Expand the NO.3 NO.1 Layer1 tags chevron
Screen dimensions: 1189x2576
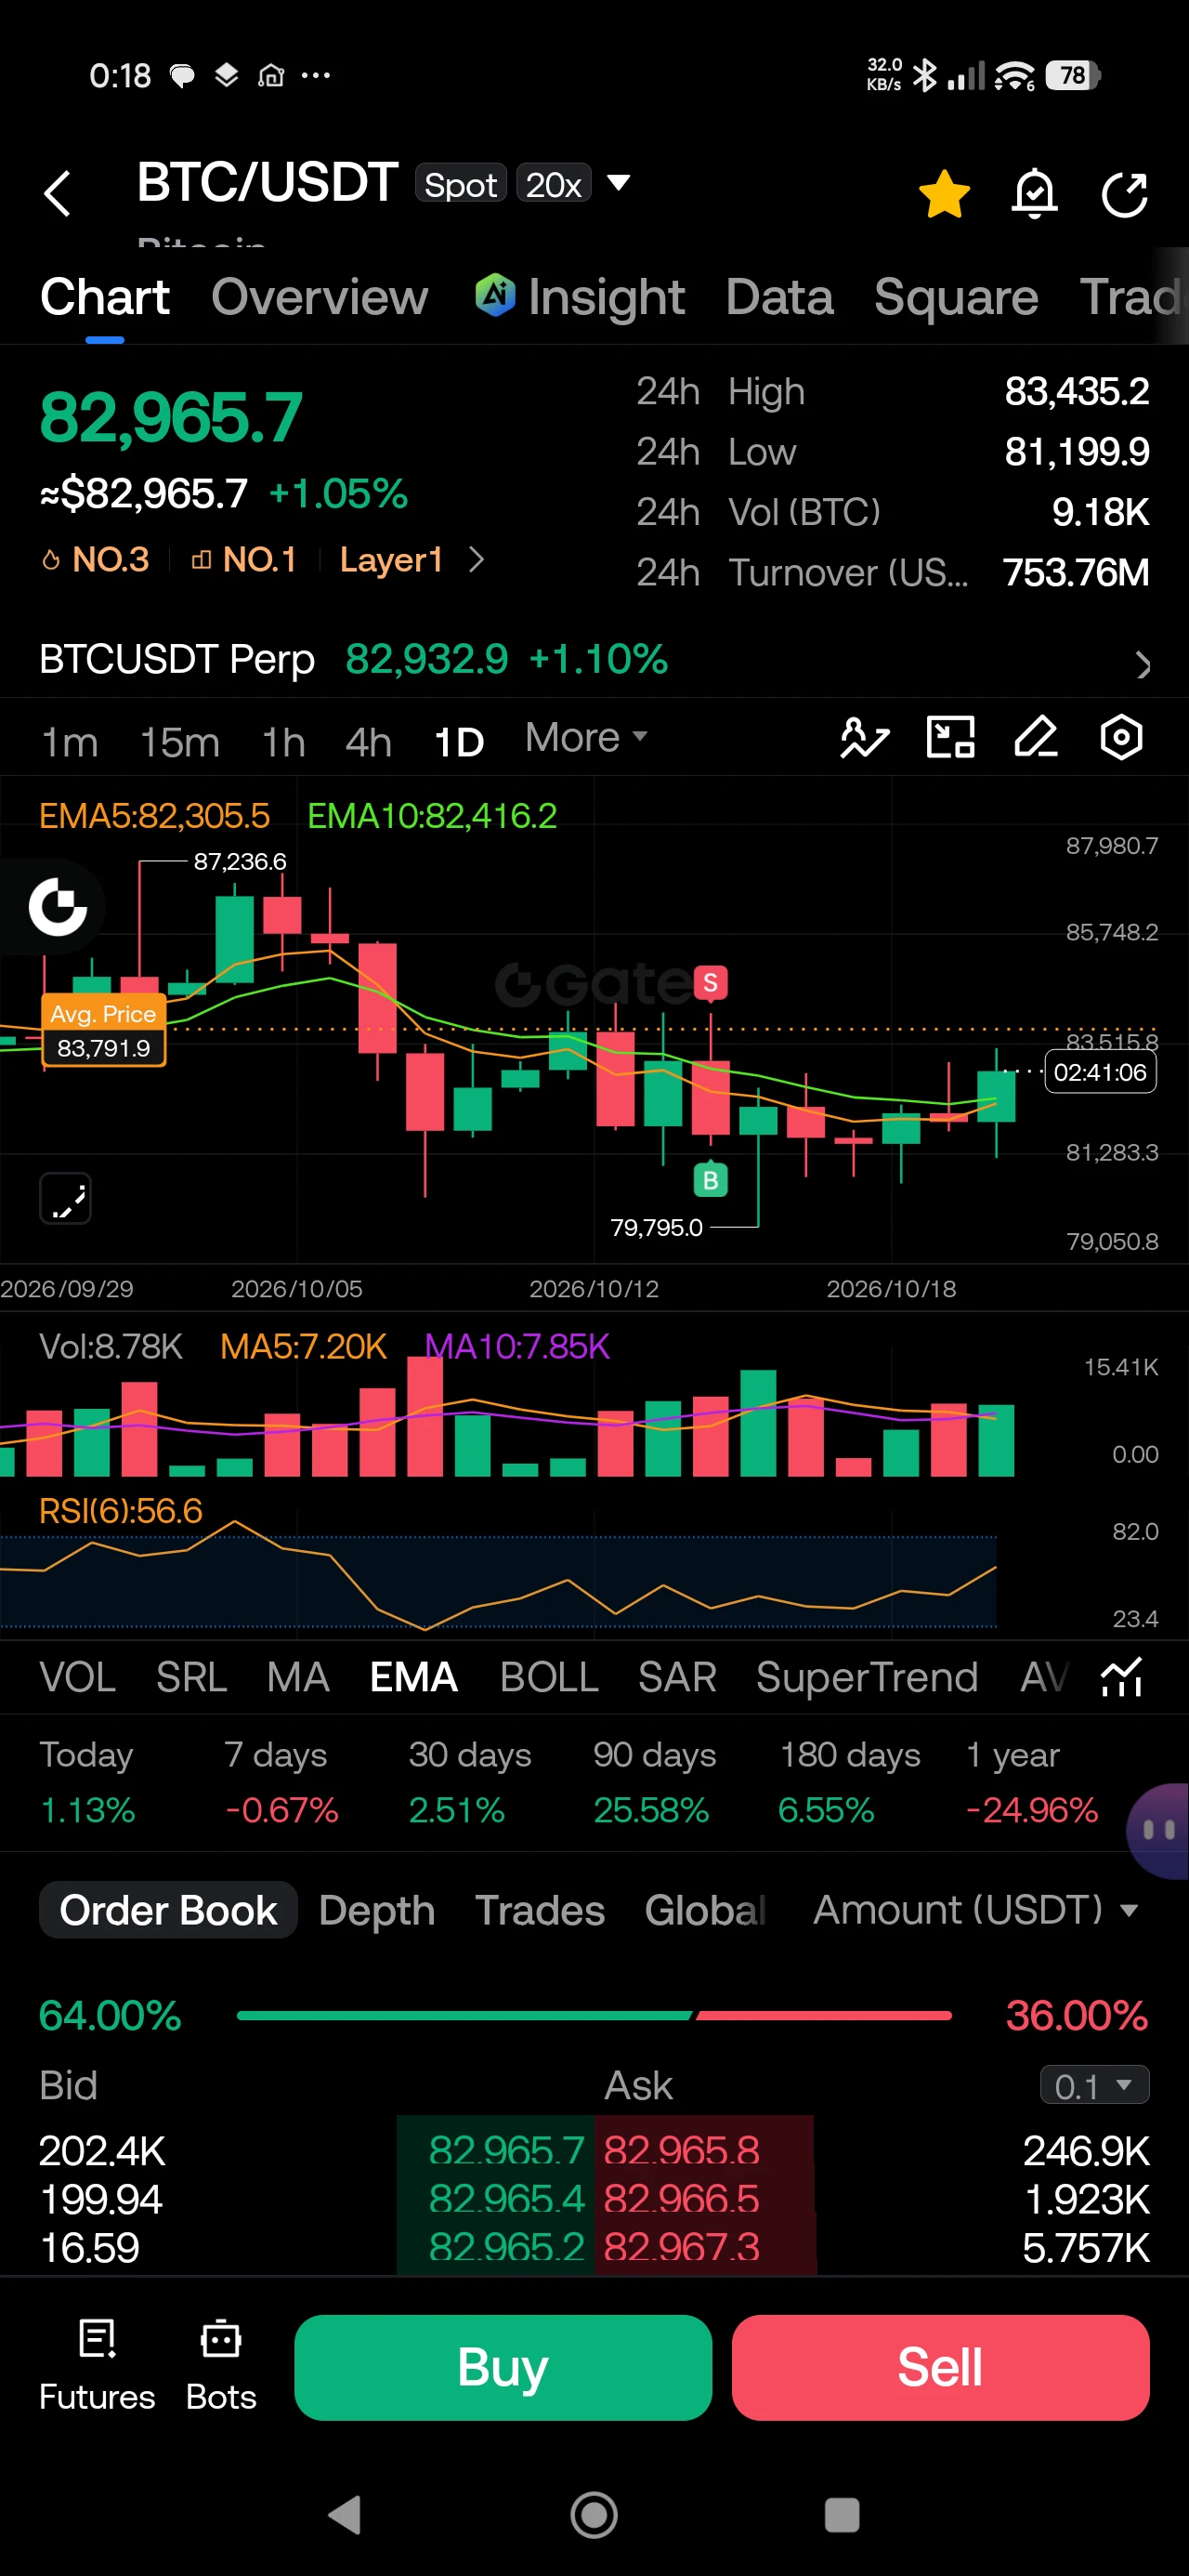(477, 560)
